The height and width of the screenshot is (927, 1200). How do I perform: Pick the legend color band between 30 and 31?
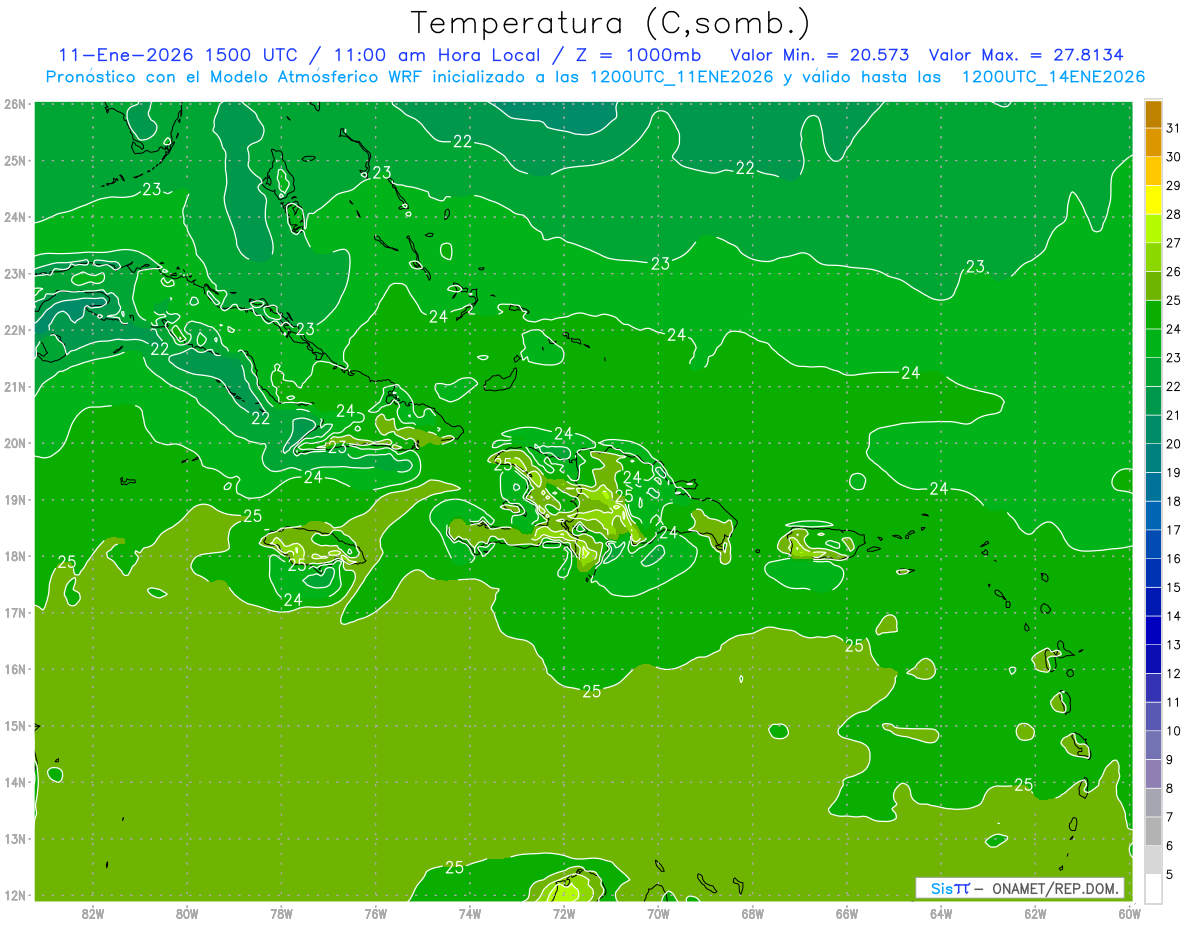tap(1153, 142)
